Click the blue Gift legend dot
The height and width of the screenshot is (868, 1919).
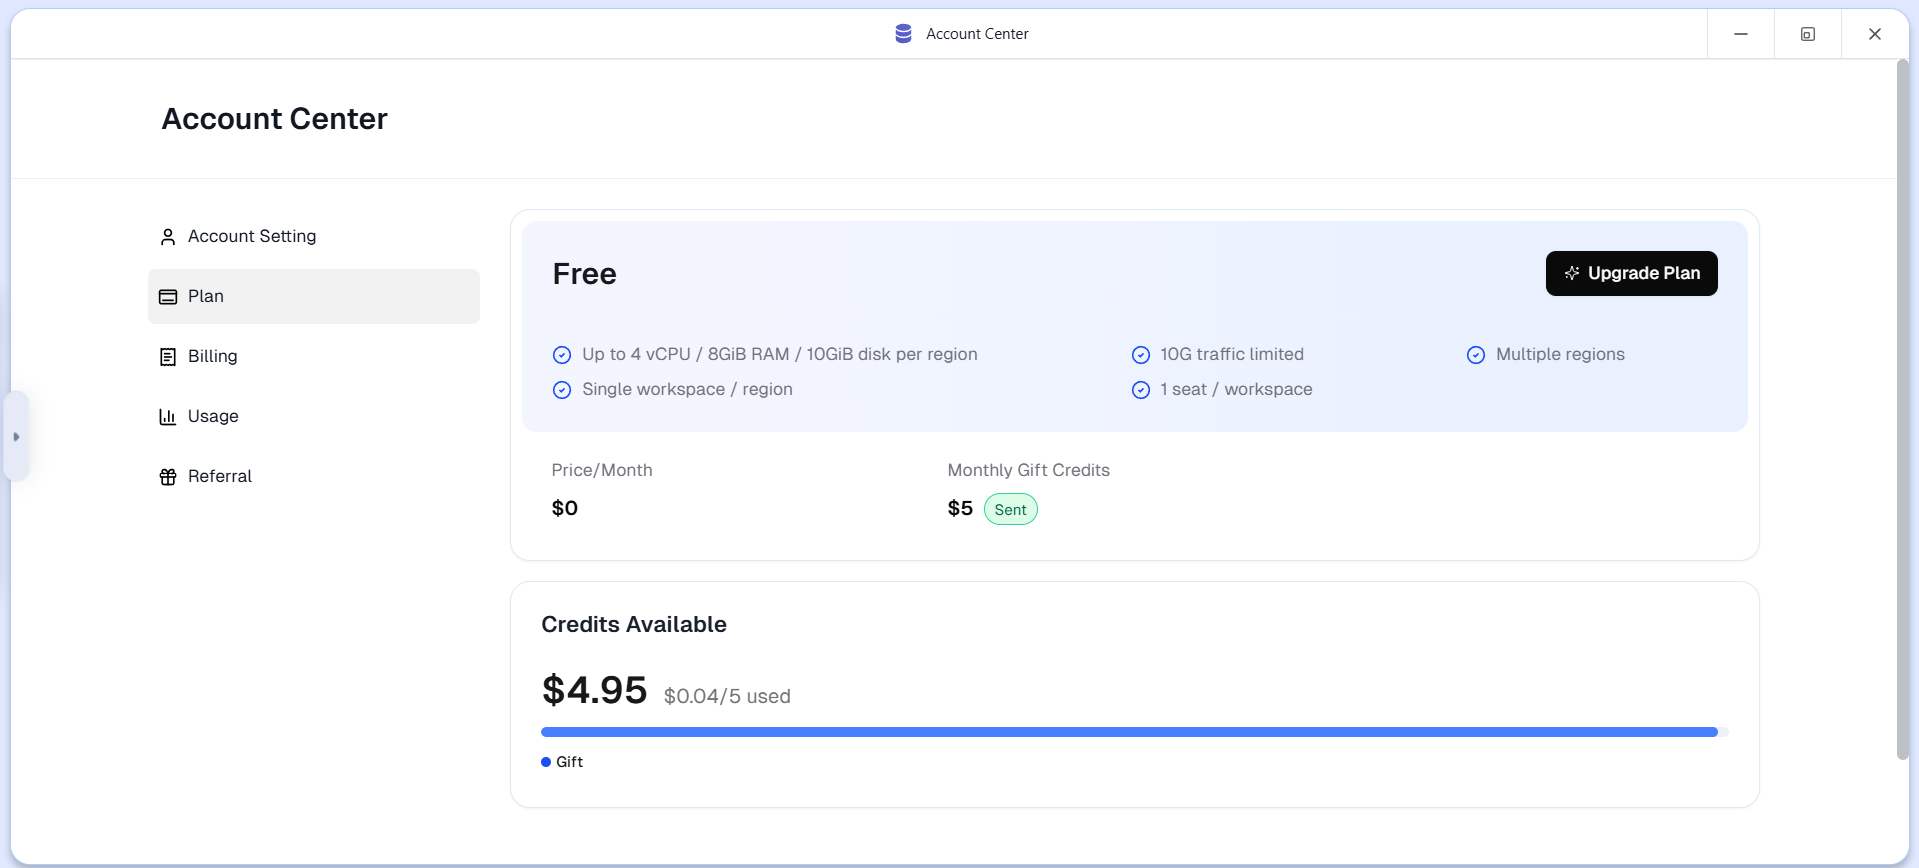click(x=546, y=762)
